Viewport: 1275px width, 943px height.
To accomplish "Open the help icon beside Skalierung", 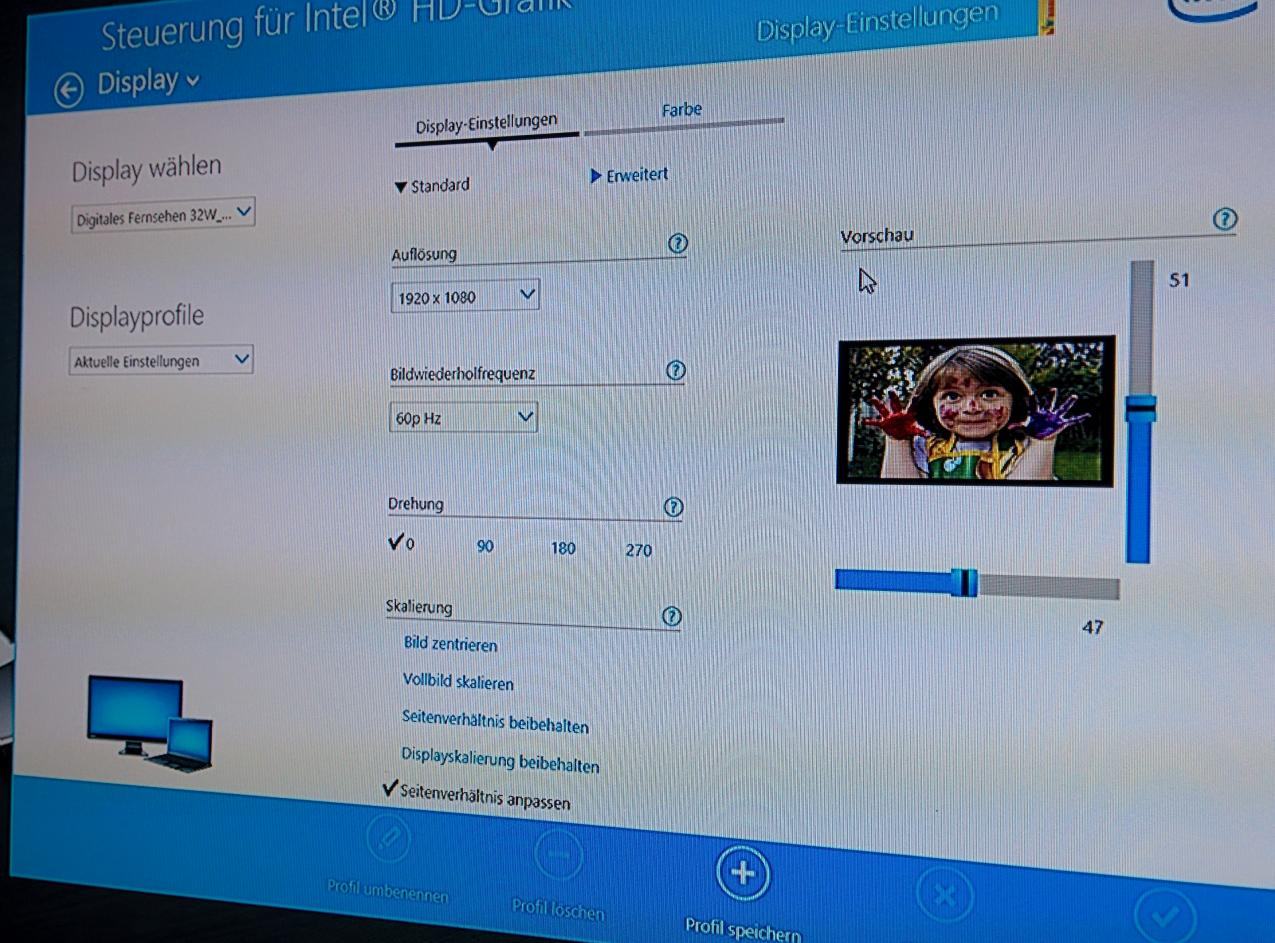I will (x=672, y=616).
